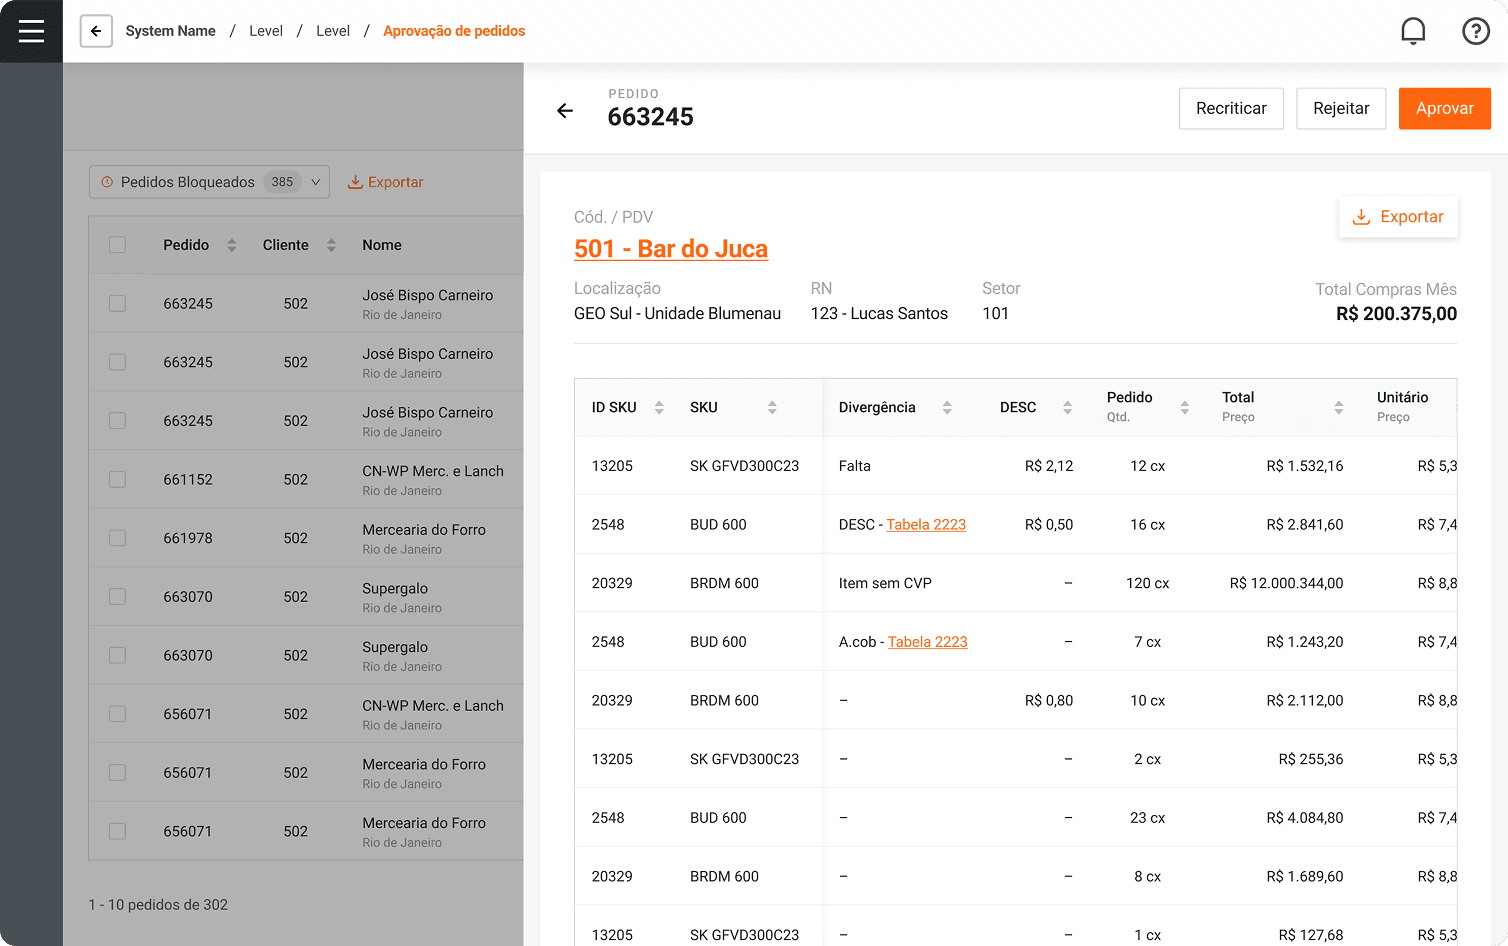The width and height of the screenshot is (1508, 946).
Task: Close the order panel with the back arrow
Action: [565, 110]
